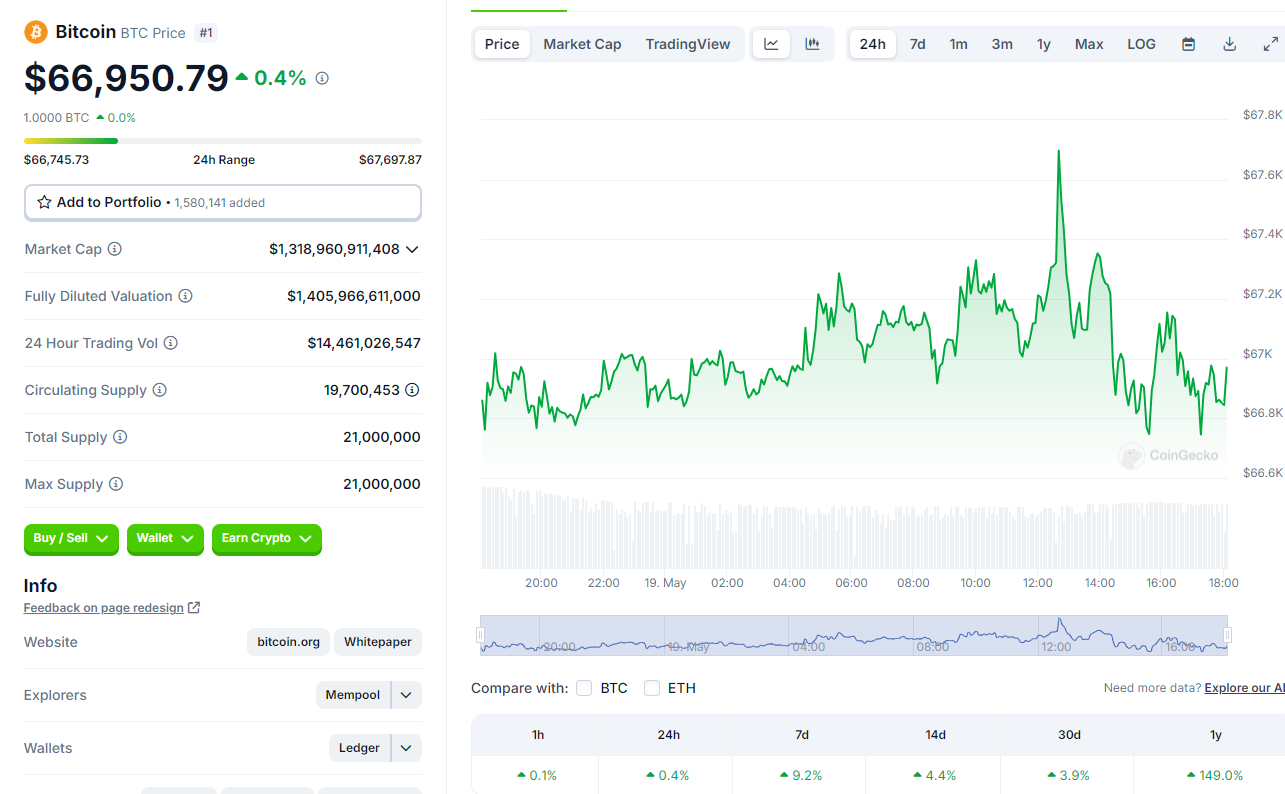Image resolution: width=1285 pixels, height=794 pixels.
Task: Open price change info icon beside 0.4%
Action: tap(322, 78)
